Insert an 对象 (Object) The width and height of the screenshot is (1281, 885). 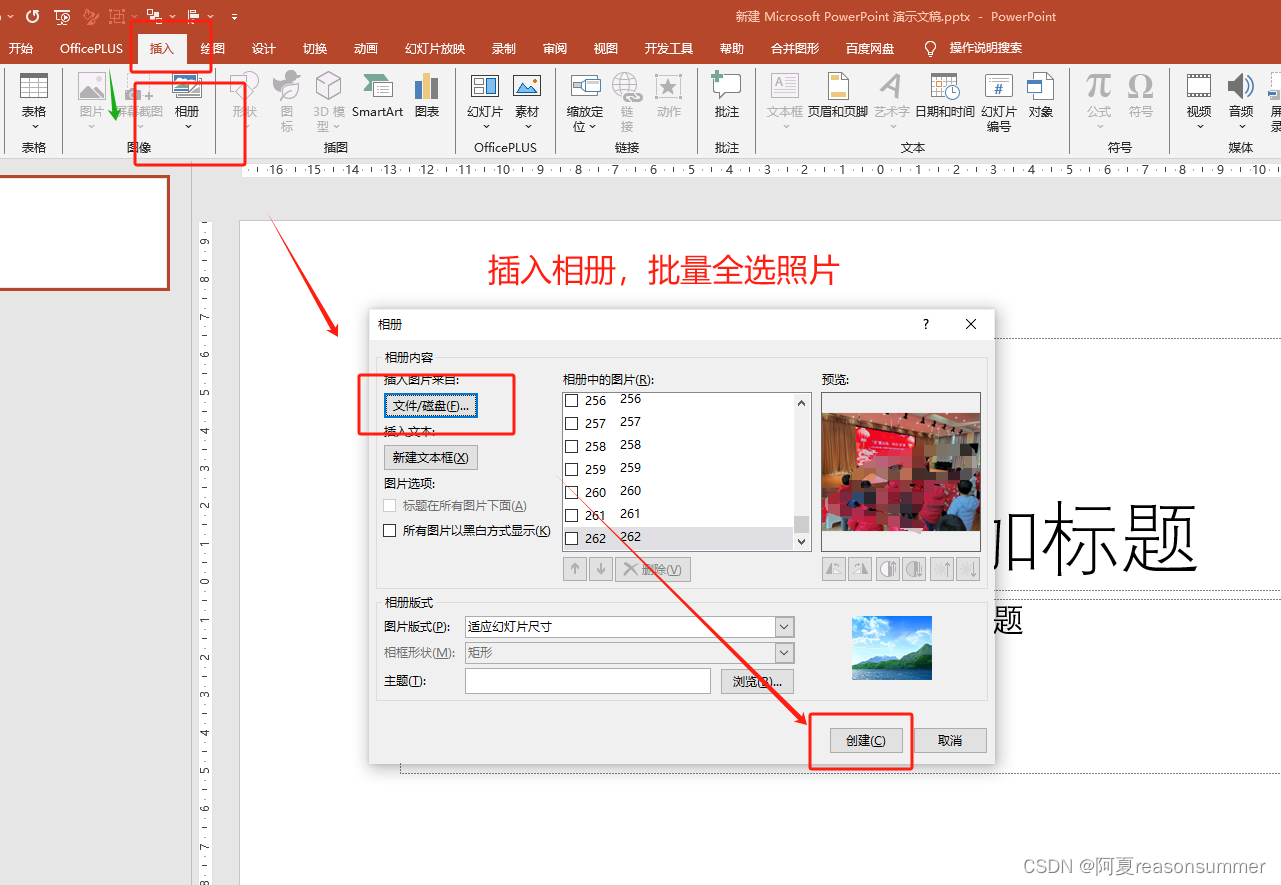(1041, 96)
